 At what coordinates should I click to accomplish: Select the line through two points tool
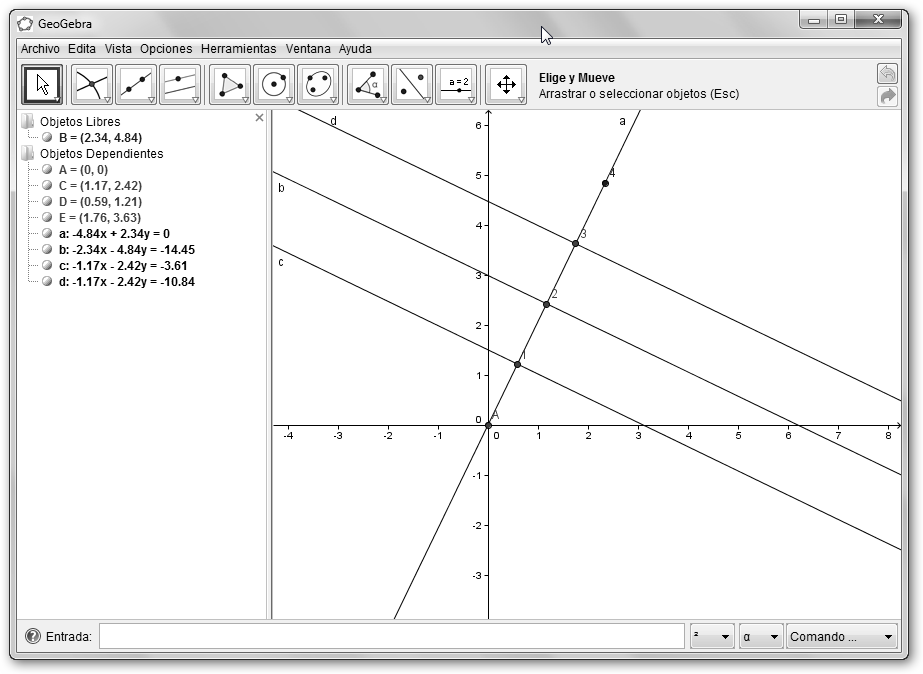click(136, 85)
